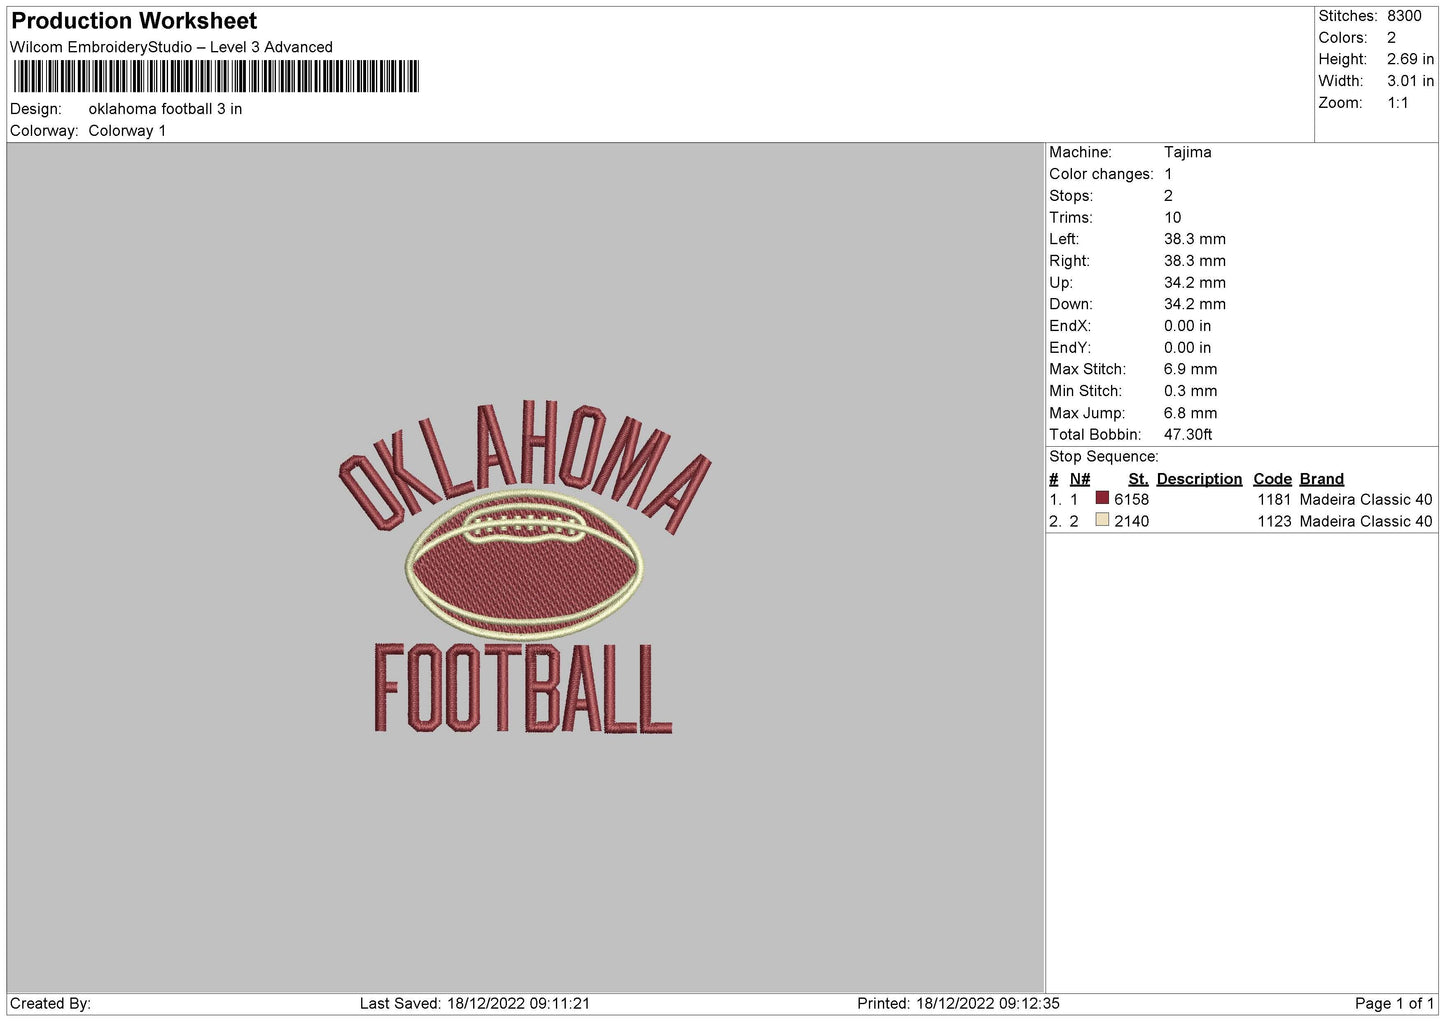
Task: Click the Zoom value '1:1'
Action: point(1397,103)
